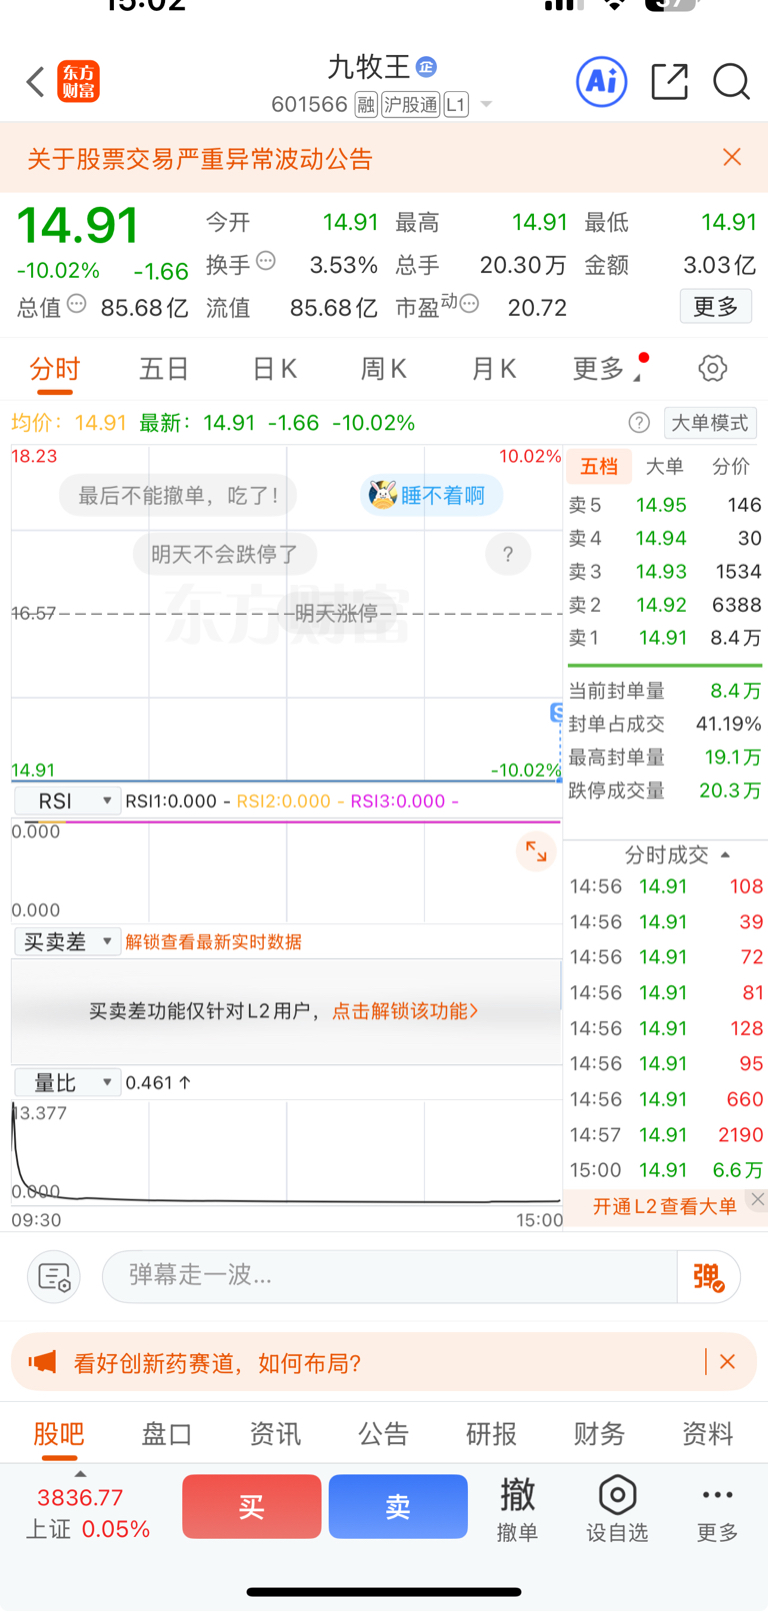768x1612 pixels.
Task: Open the Ai assistant icon
Action: click(602, 82)
